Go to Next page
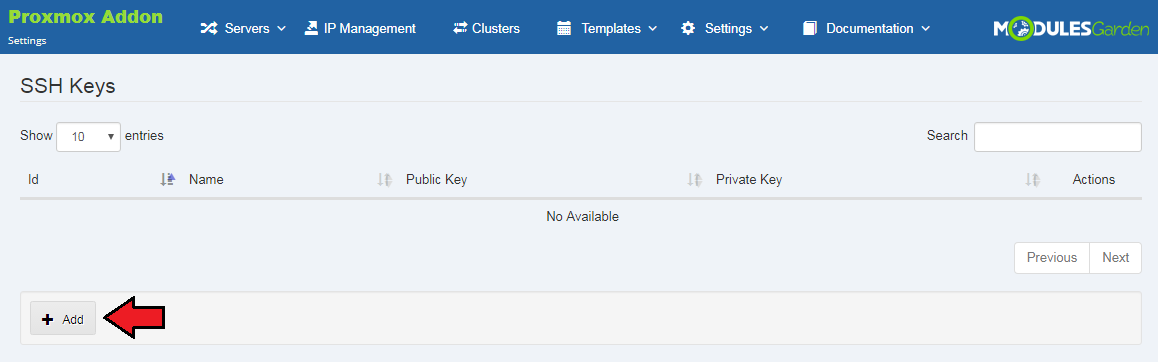 tap(1115, 257)
